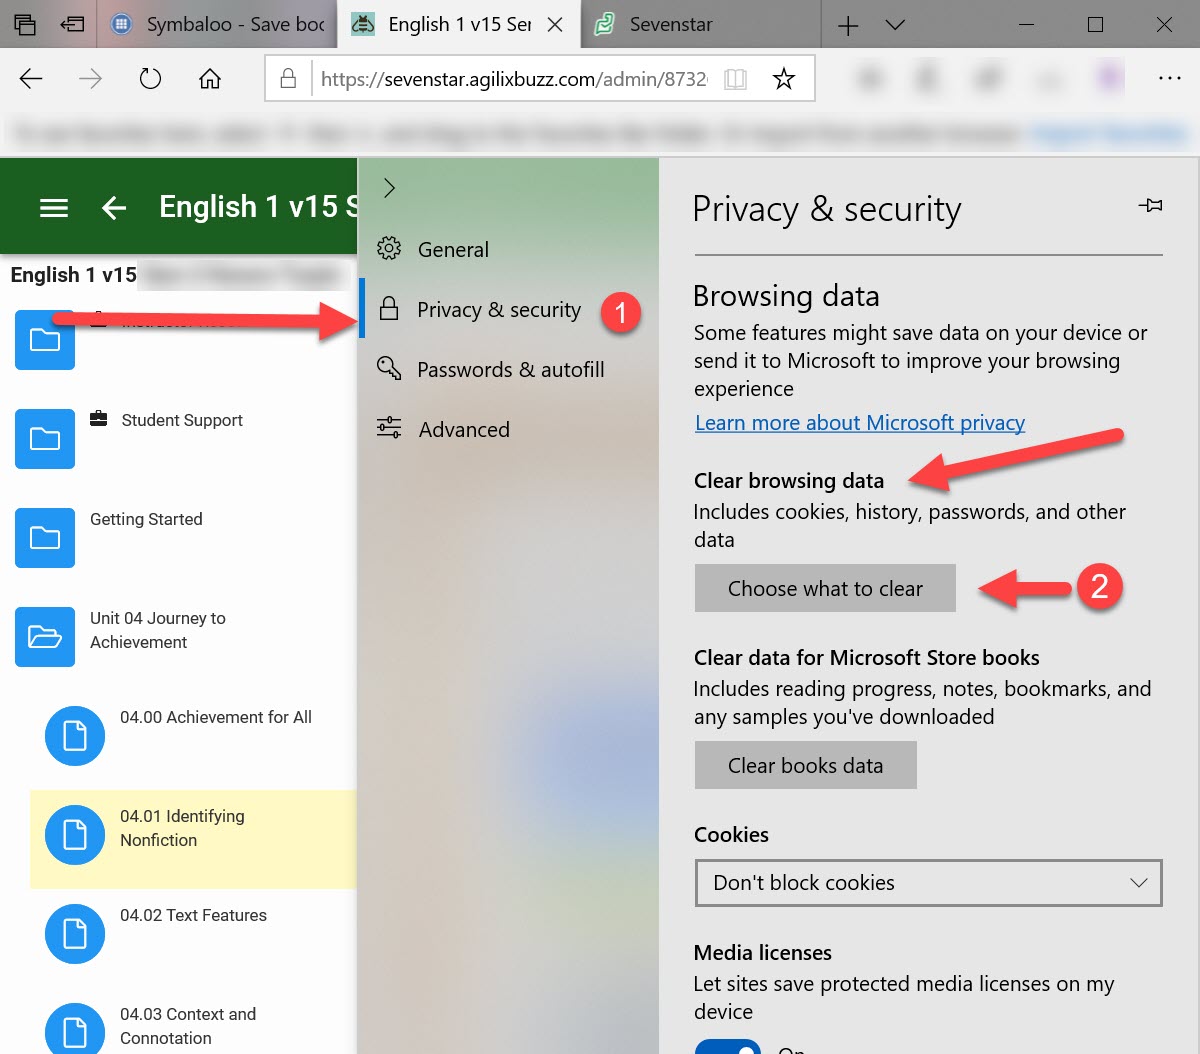Open the Getting Started folder icon
This screenshot has width=1200, height=1054.
45,538
